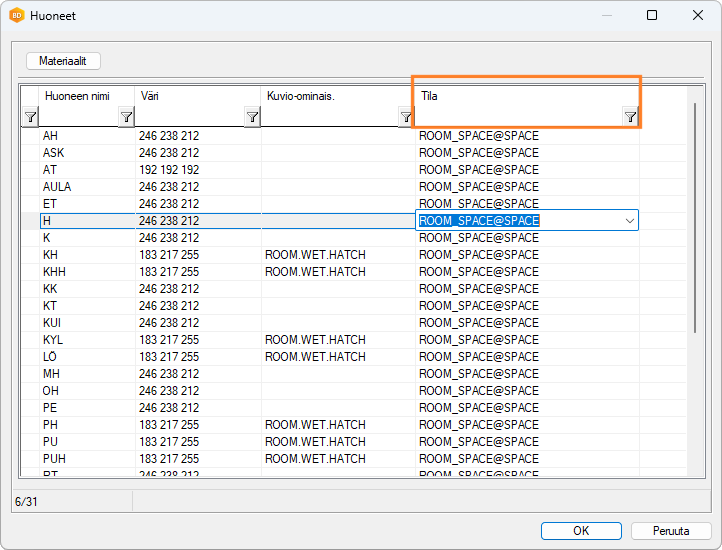Open the Tila dropdown for row H
Viewport: 722px width, 550px height.
pos(629,221)
